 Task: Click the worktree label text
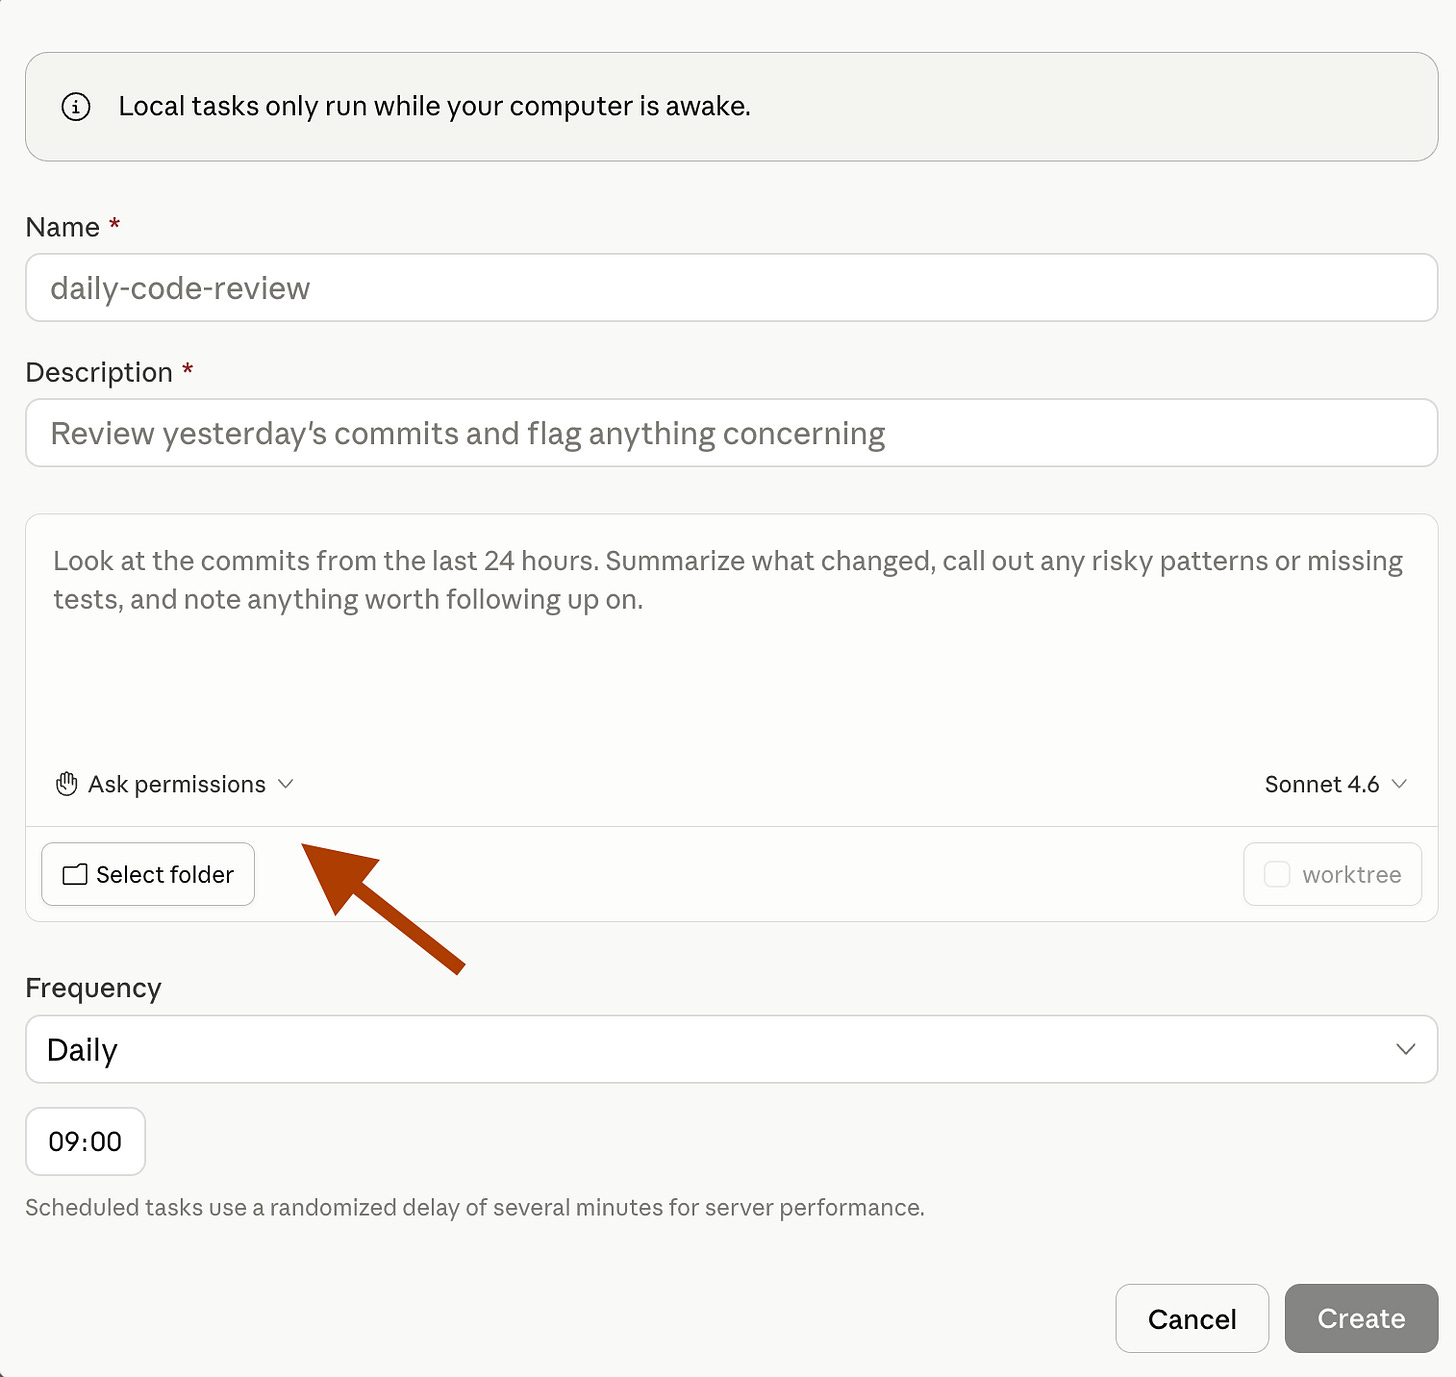[x=1351, y=875]
